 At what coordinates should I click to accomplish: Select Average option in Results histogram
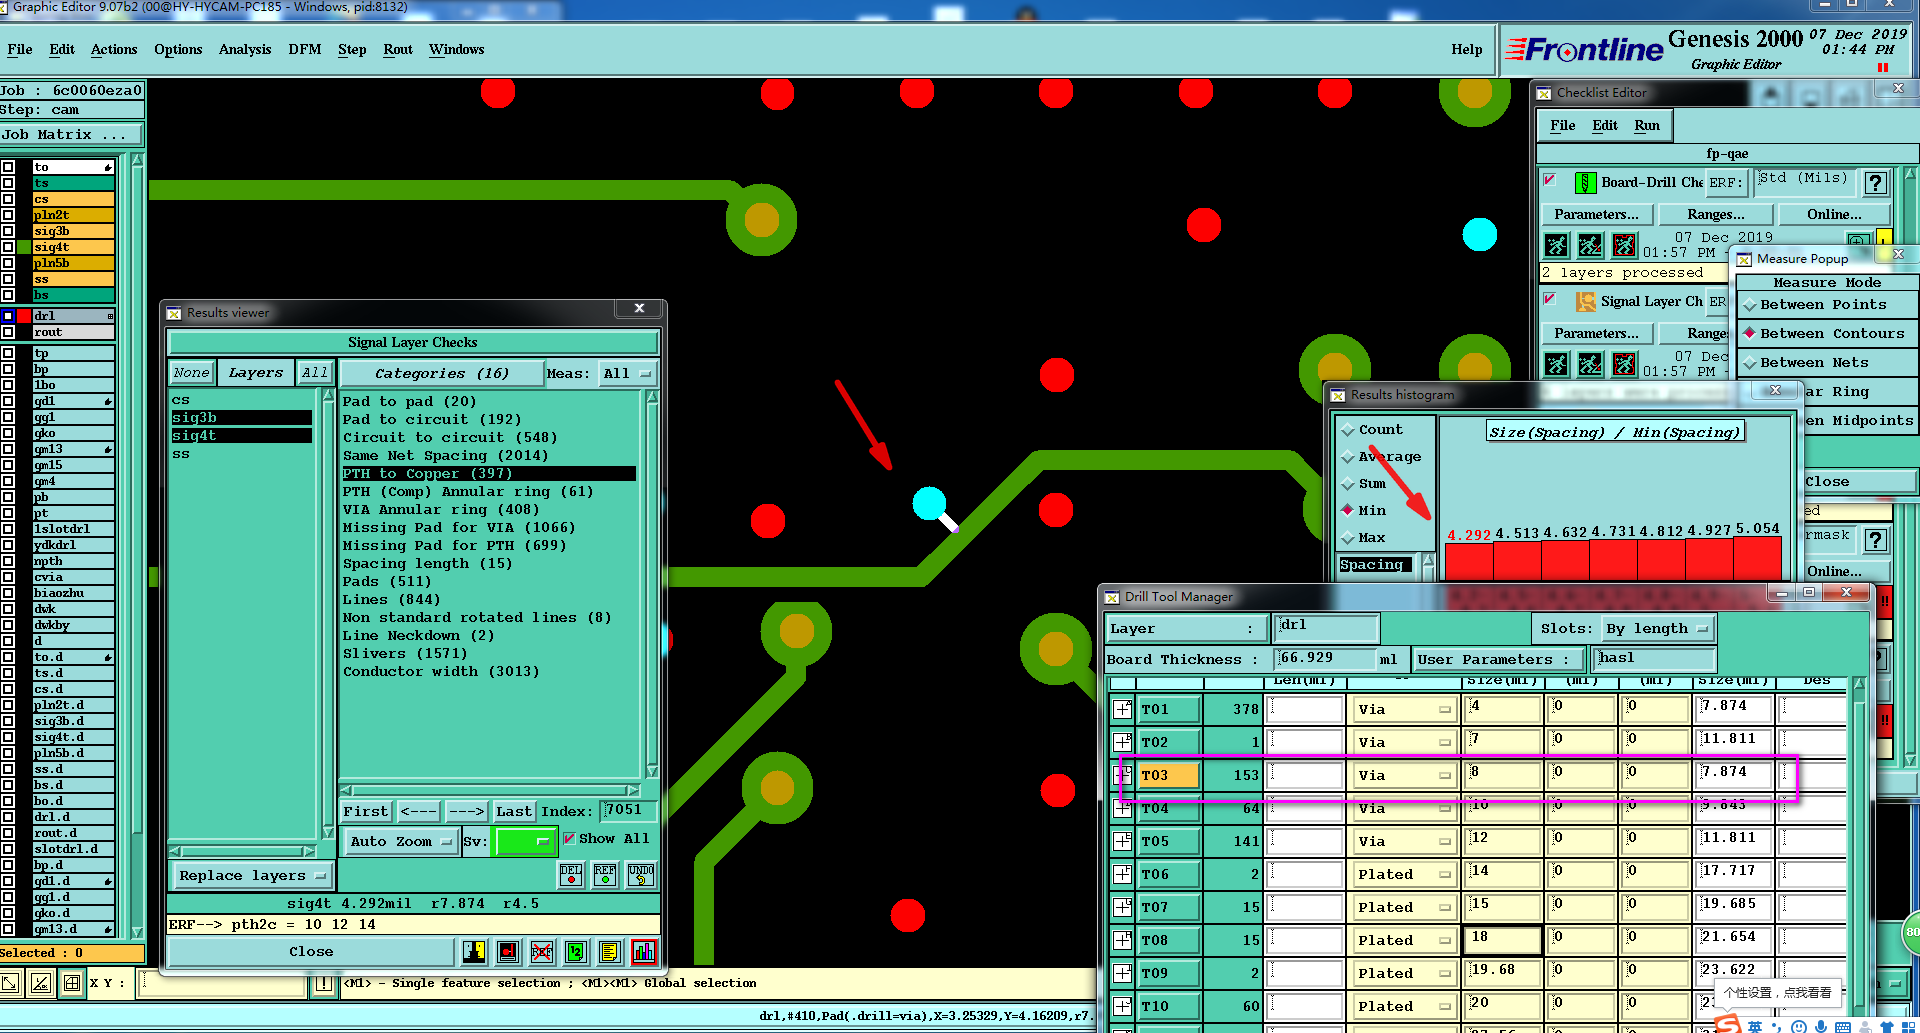pos(1381,457)
